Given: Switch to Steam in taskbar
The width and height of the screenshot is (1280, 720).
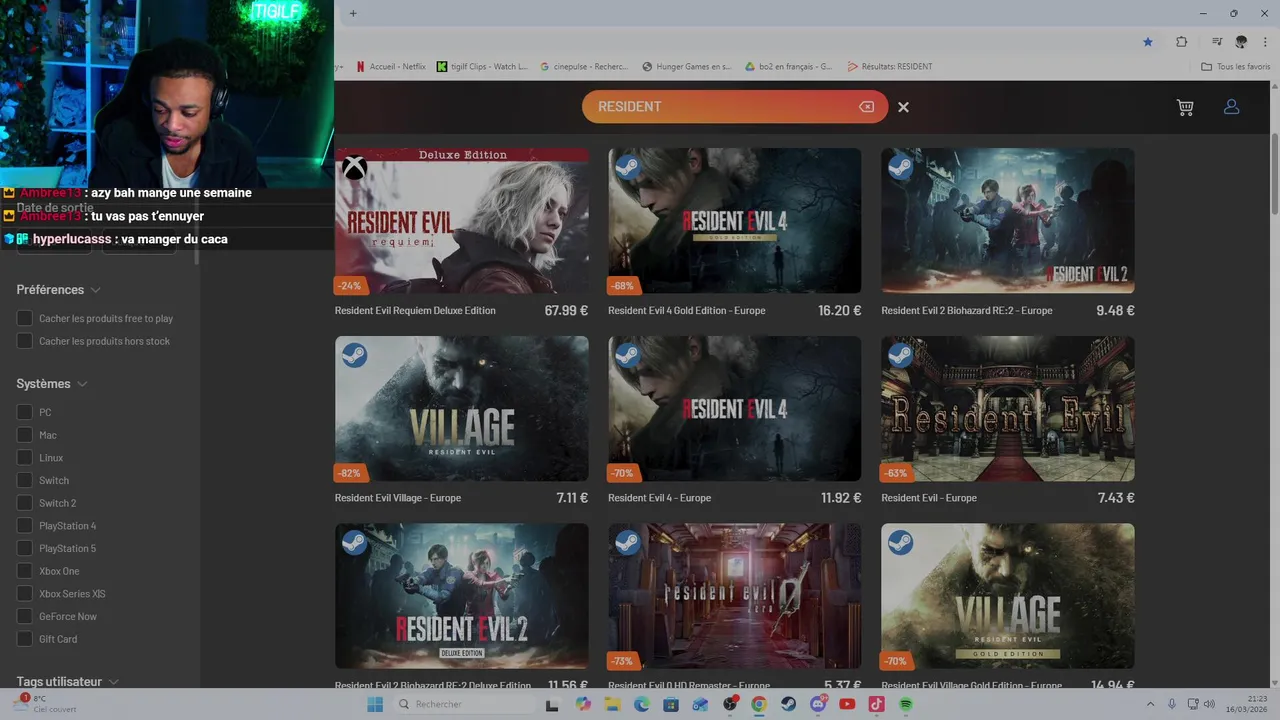Looking at the screenshot, I should (788, 704).
